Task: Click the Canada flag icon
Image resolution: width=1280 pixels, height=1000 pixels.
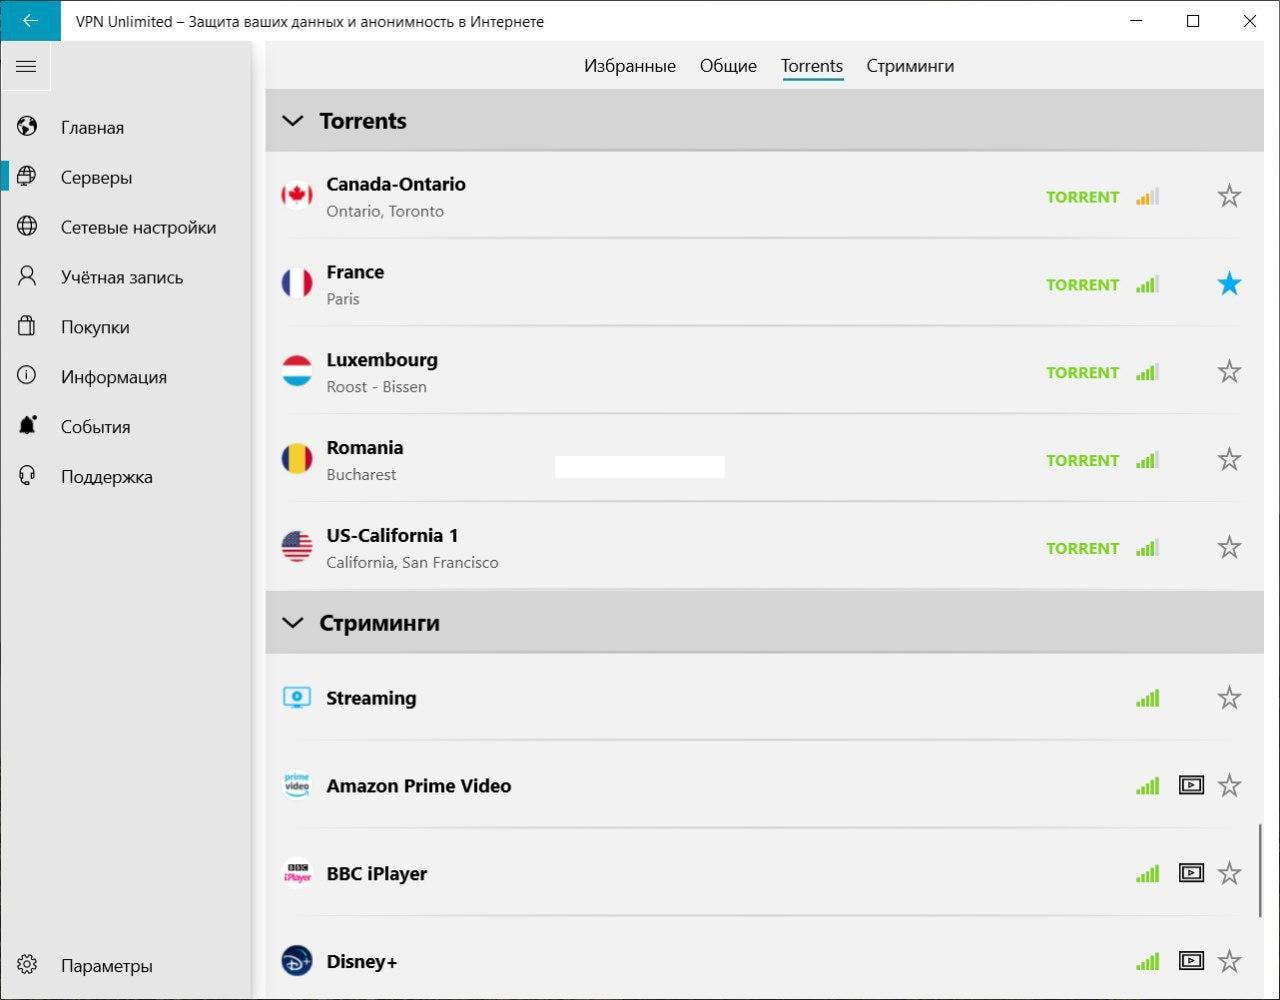Action: coord(297,196)
